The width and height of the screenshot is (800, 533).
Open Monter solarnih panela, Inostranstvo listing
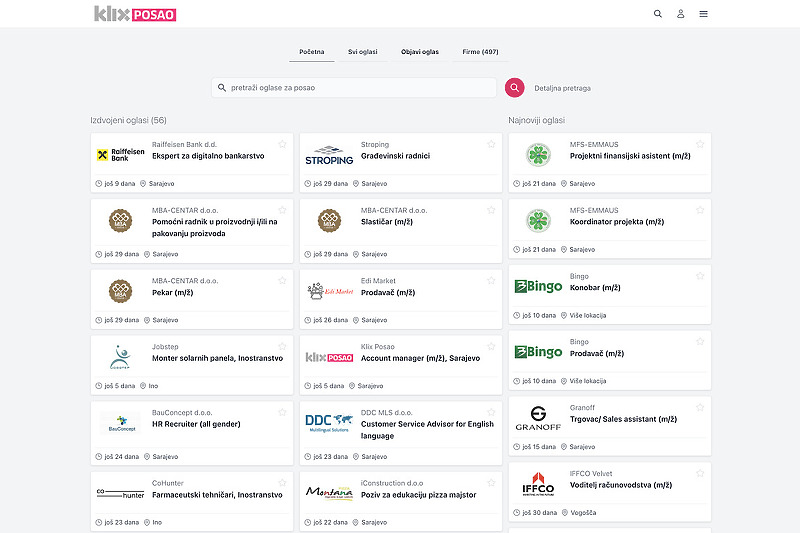(217, 359)
